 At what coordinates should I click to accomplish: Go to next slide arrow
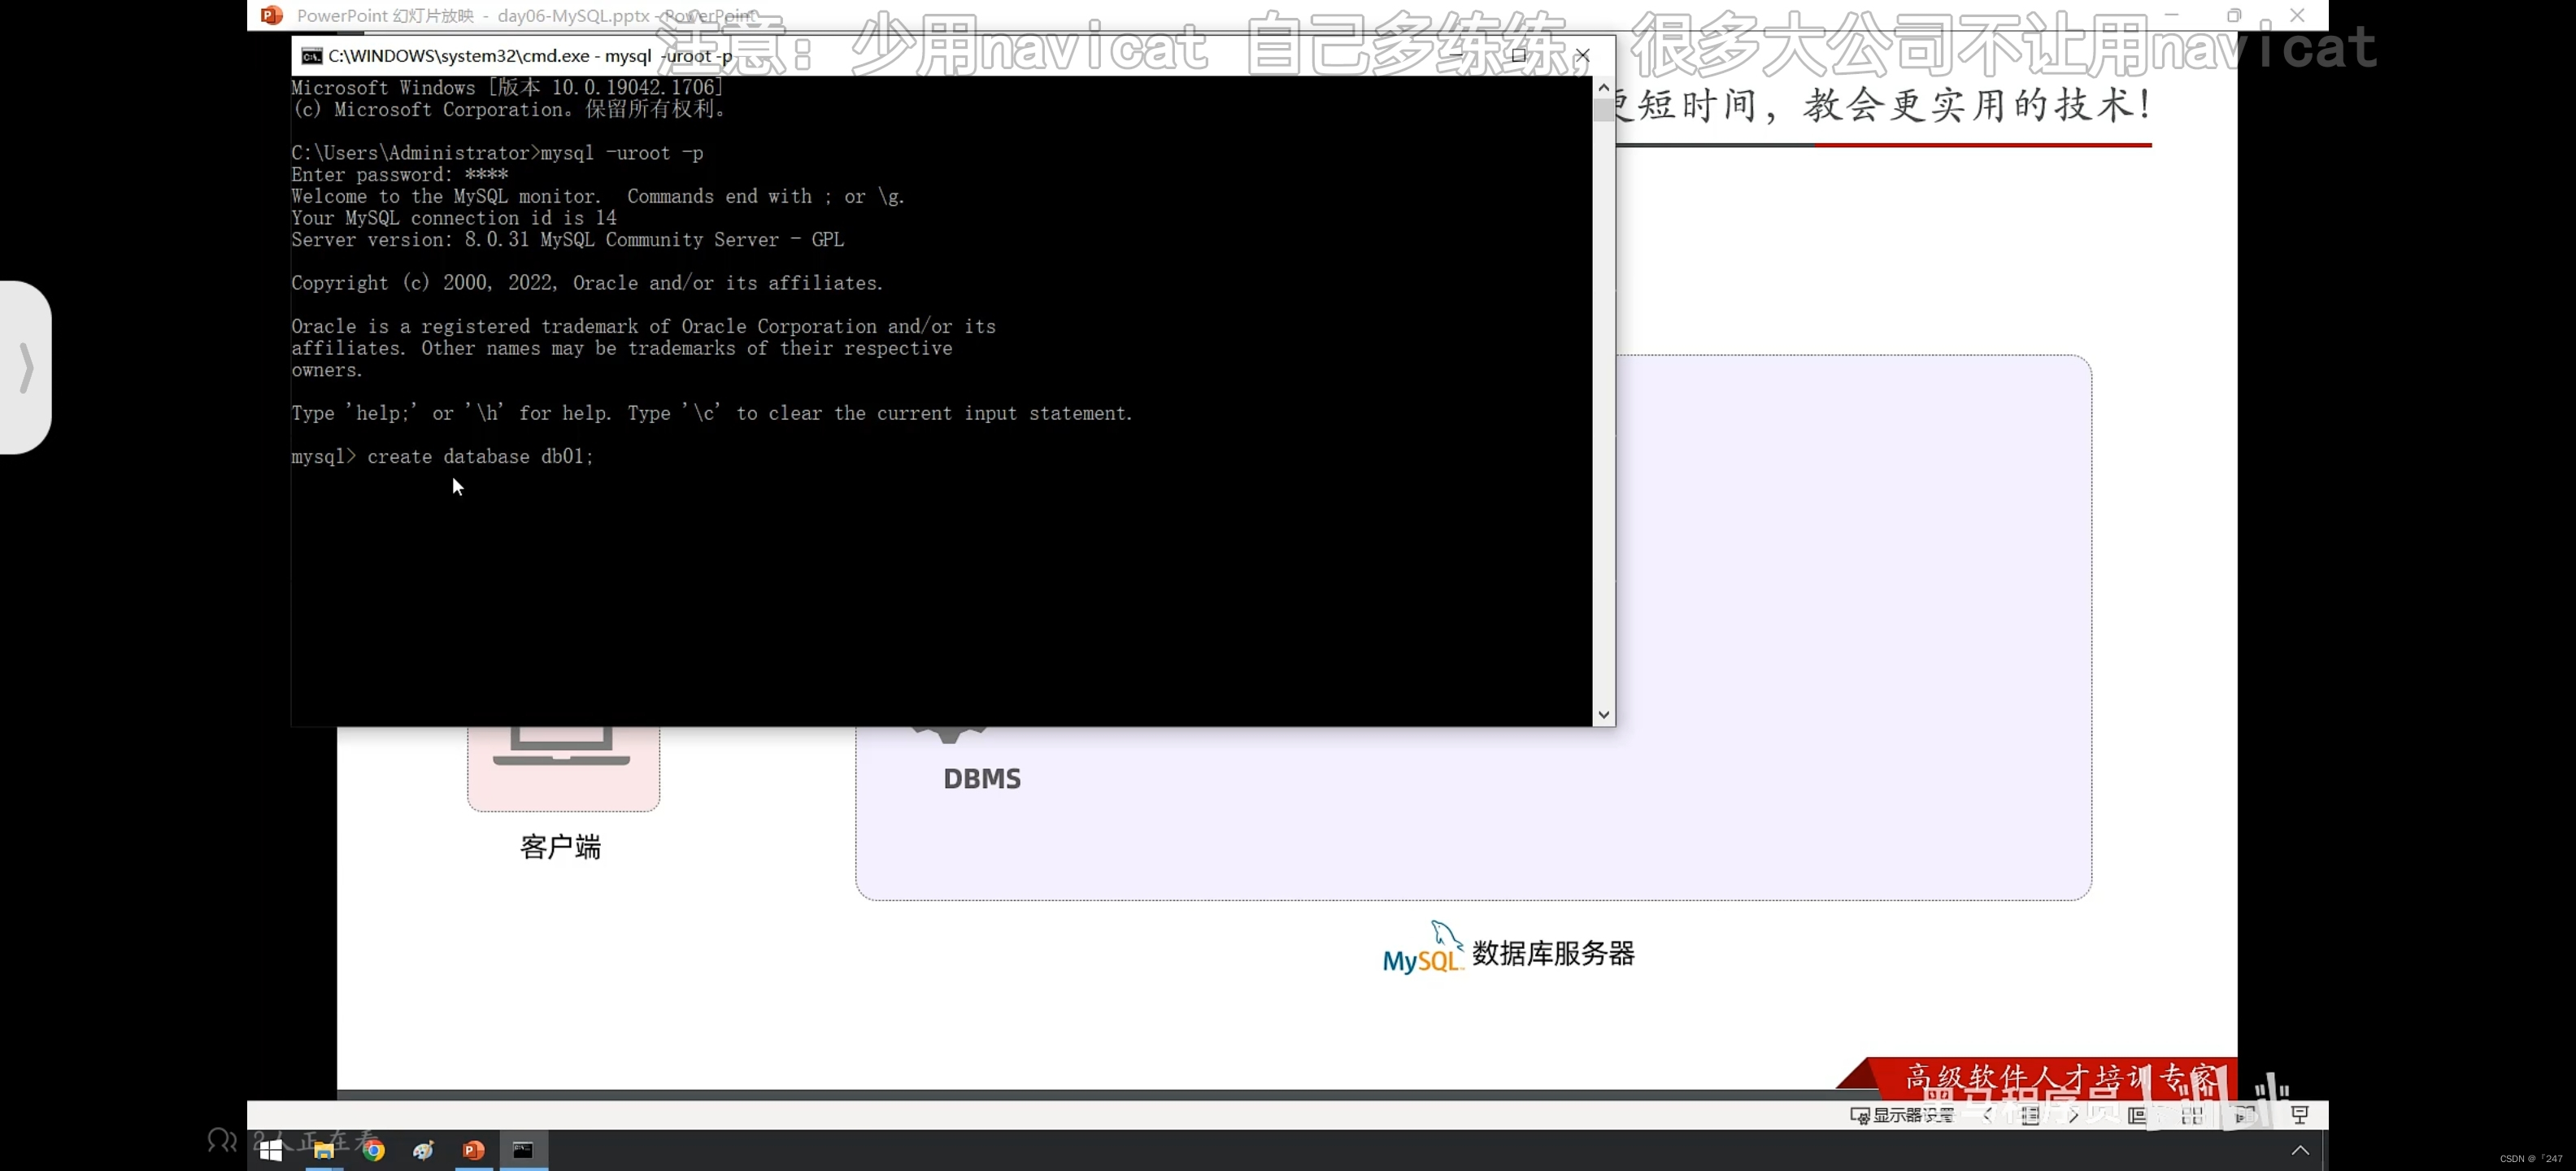pyautogui.click(x=2073, y=1115)
